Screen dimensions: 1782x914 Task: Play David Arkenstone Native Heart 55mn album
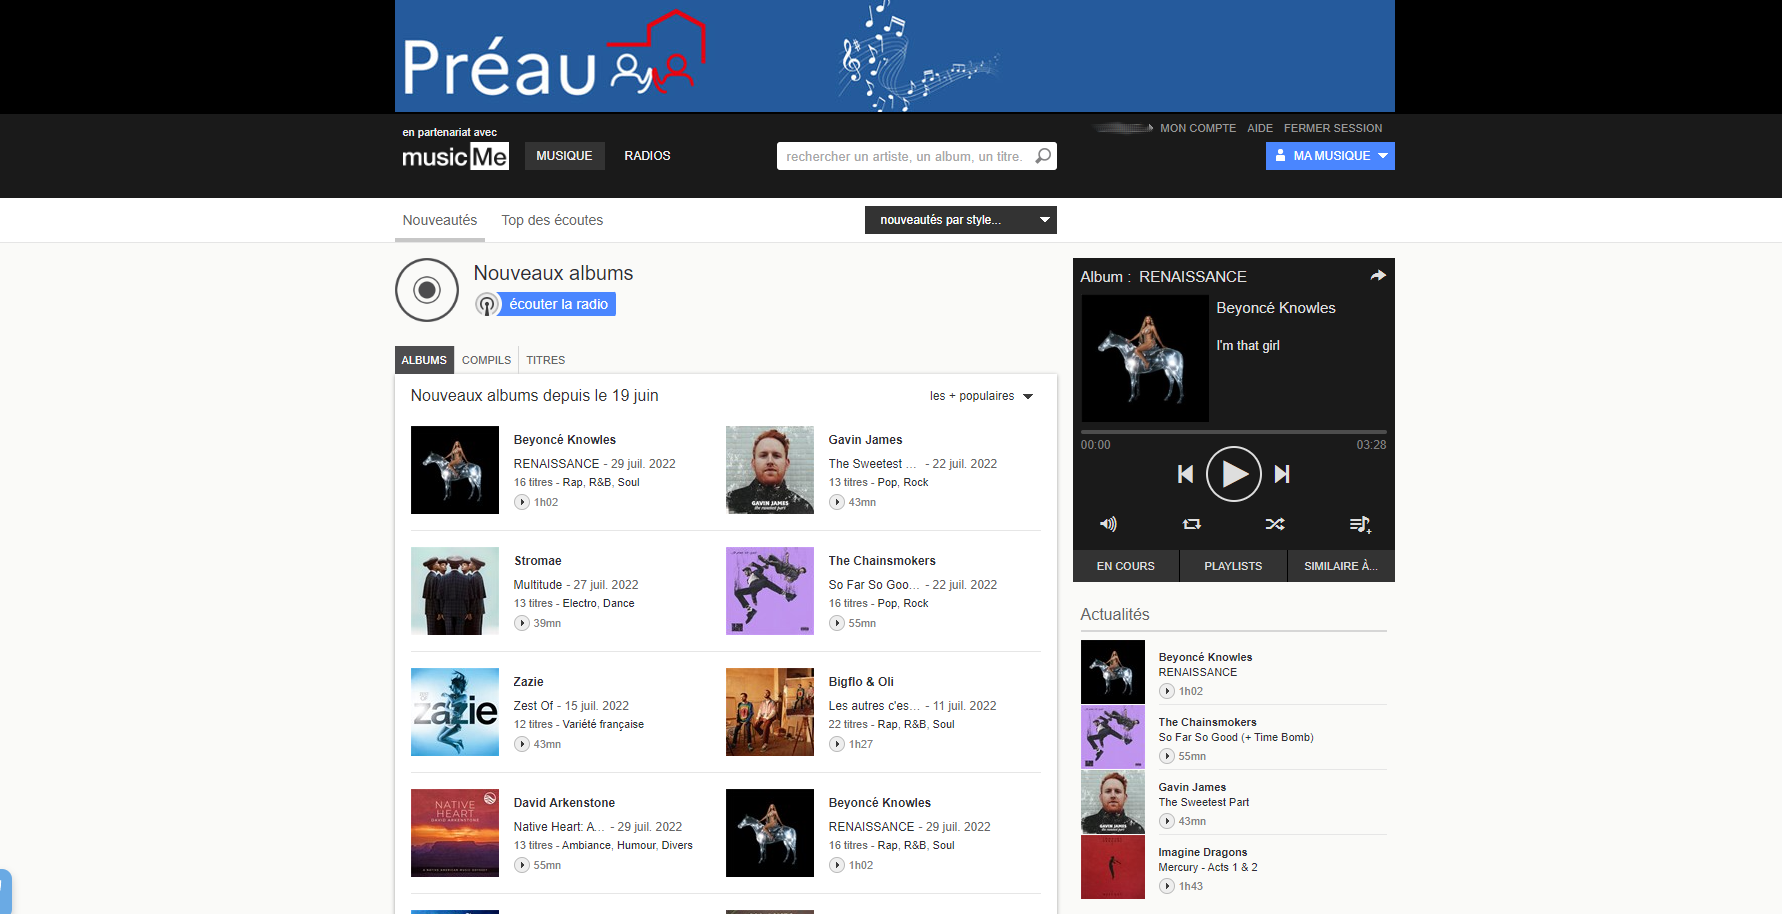(522, 865)
